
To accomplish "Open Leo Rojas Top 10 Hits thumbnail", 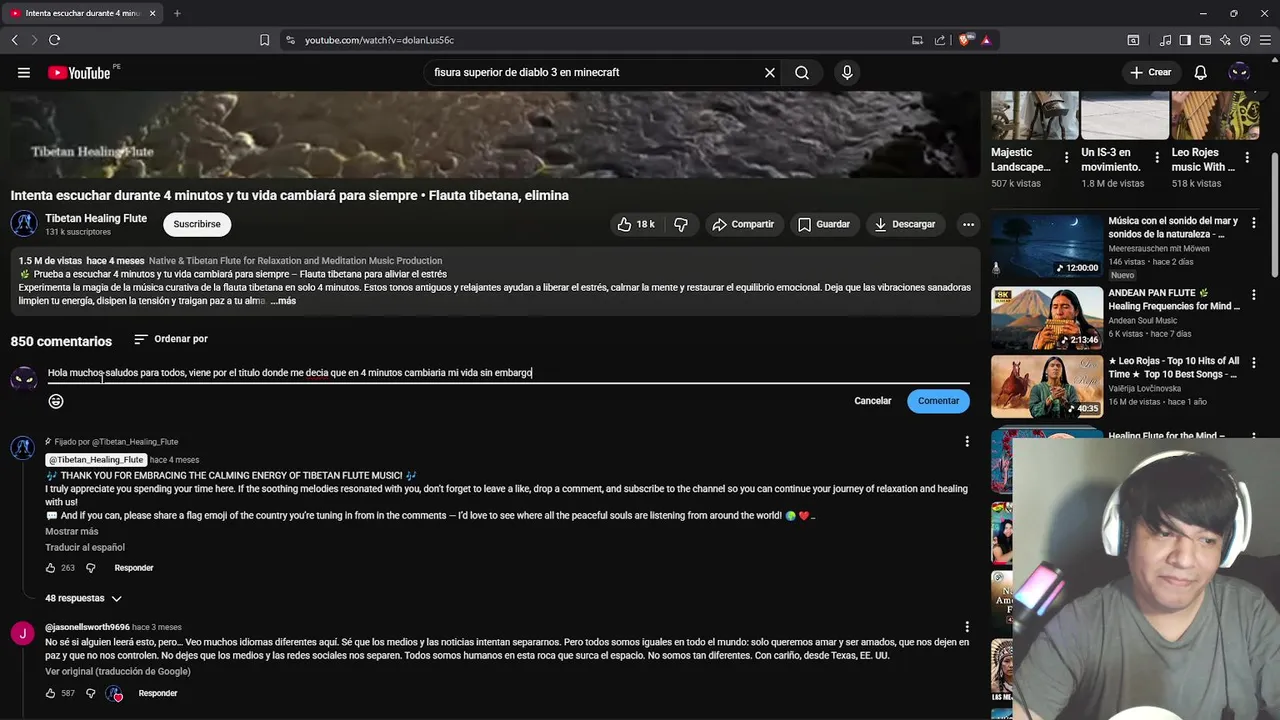I will click(1047, 387).
